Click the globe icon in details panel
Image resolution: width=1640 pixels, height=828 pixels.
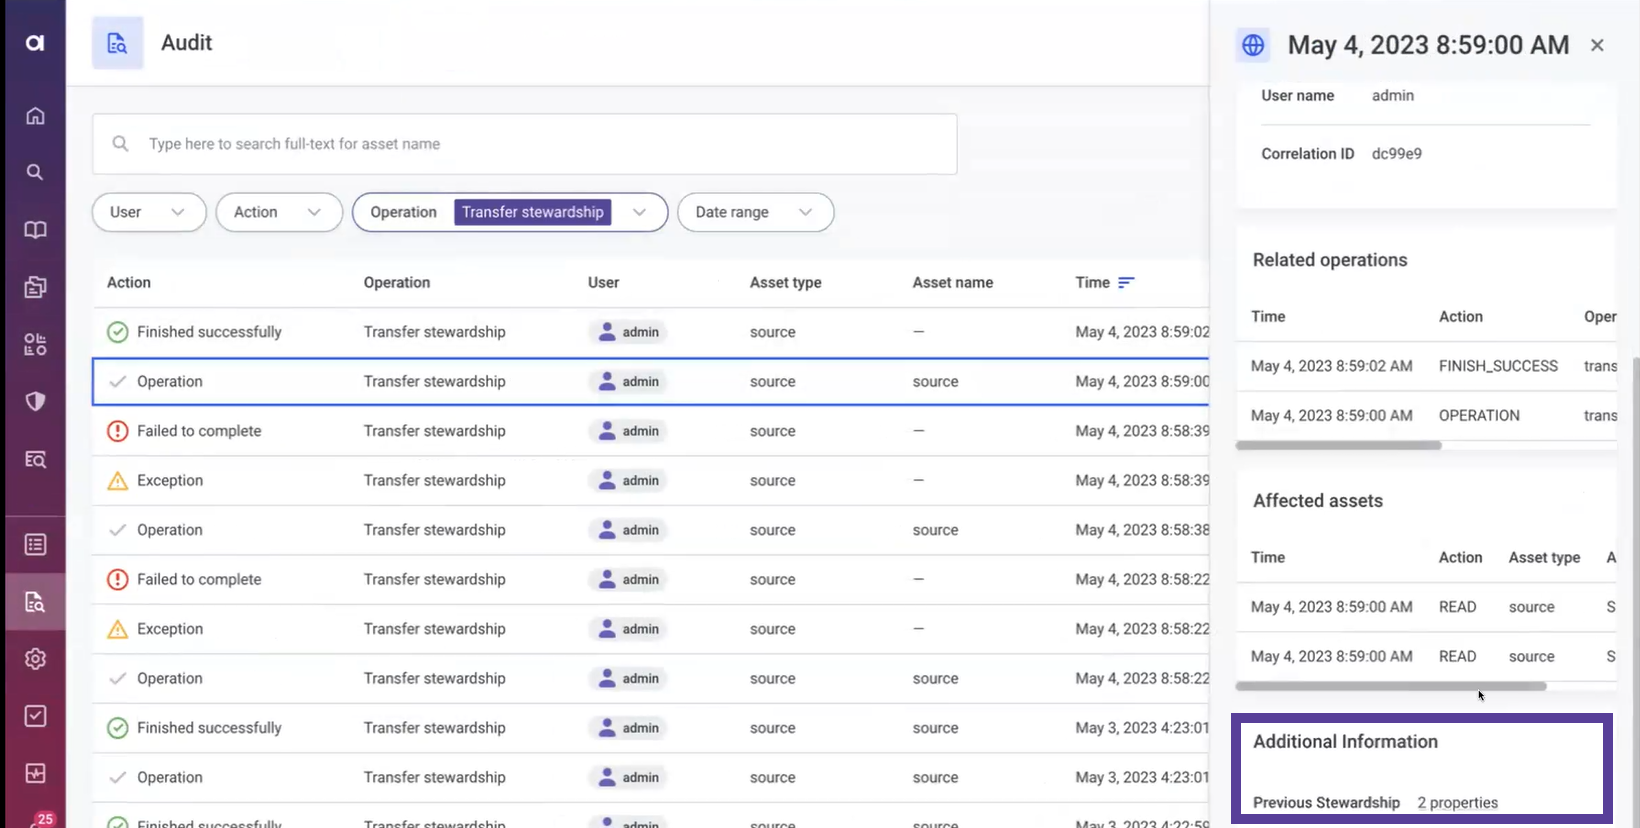click(x=1253, y=45)
